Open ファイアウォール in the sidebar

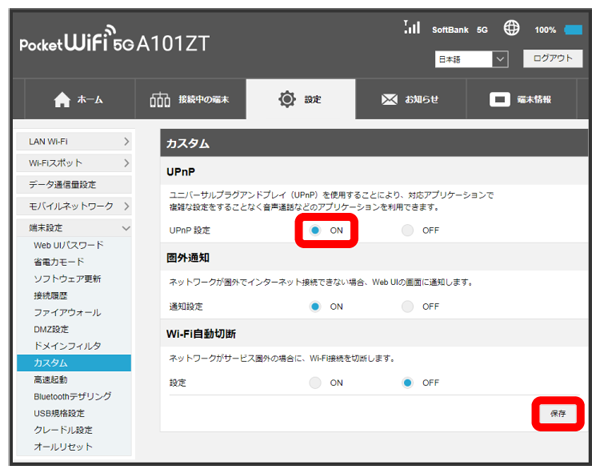point(66,312)
